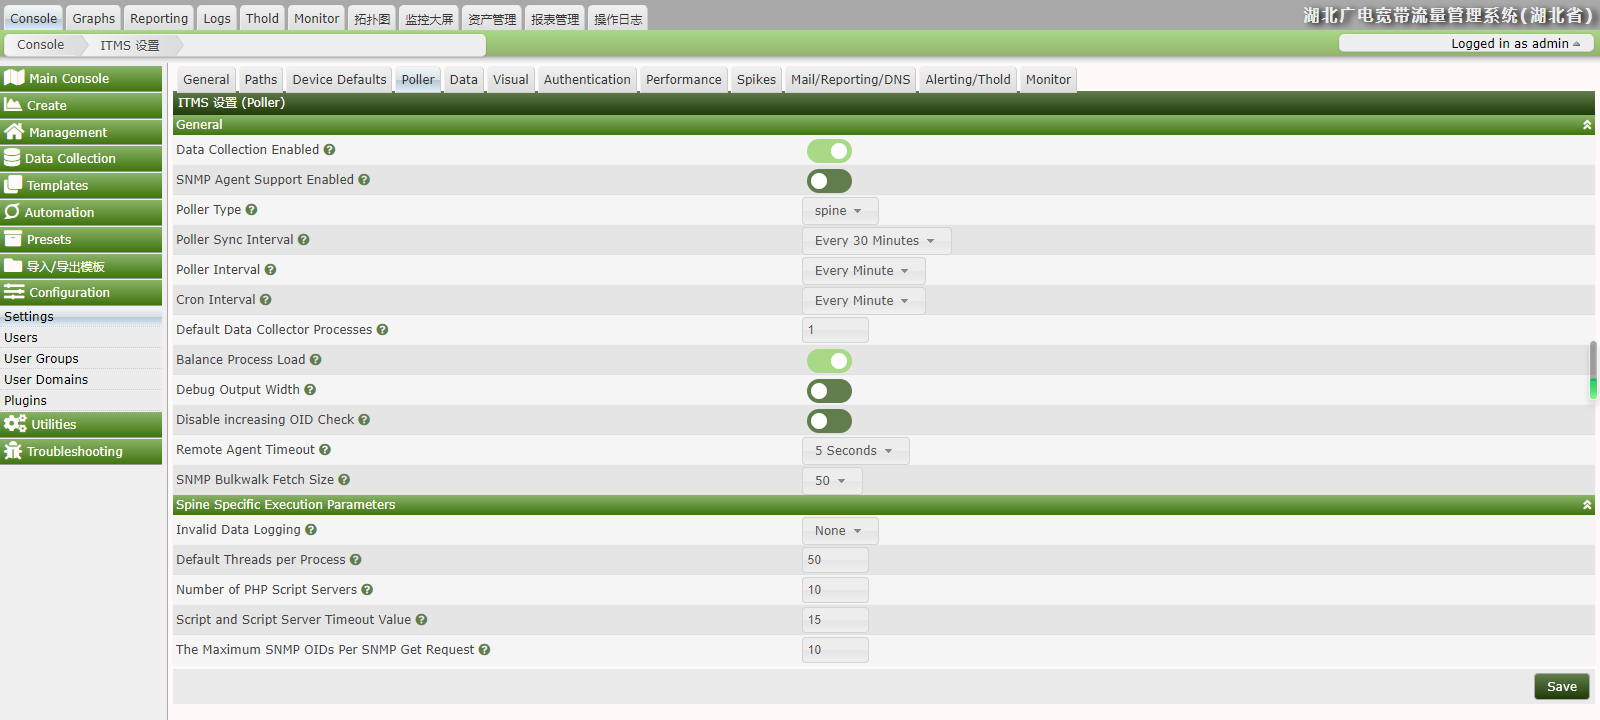Viewport: 1600px width, 720px height.
Task: Switch to the Authentication settings tab
Action: [x=587, y=80]
